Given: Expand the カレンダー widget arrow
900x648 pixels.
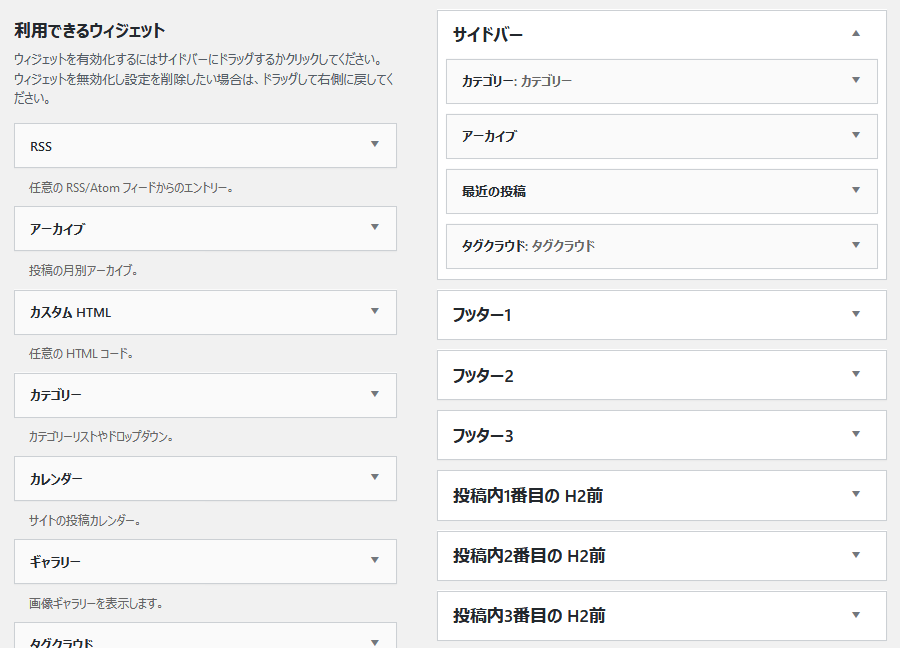Looking at the screenshot, I should (x=375, y=477).
